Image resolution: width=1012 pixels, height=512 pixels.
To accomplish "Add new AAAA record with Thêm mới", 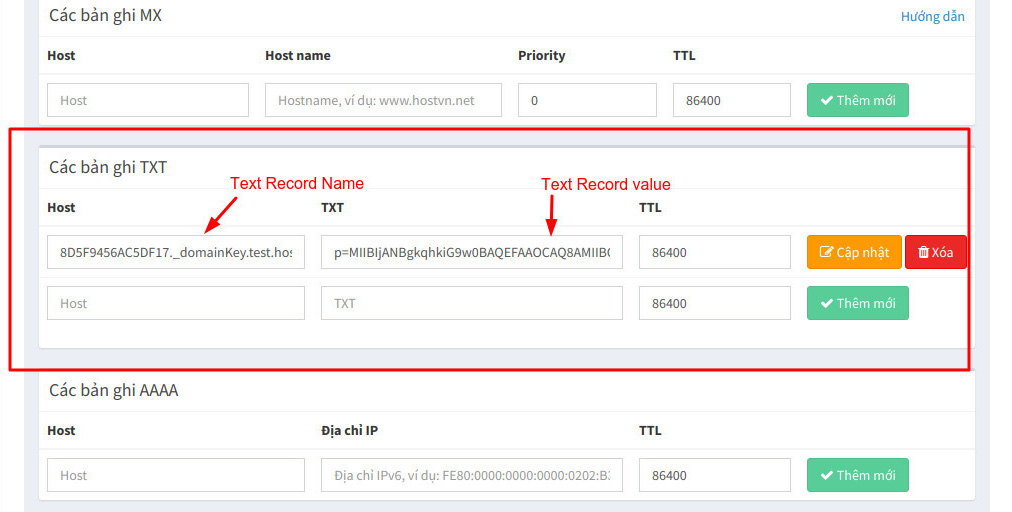I will tap(857, 475).
